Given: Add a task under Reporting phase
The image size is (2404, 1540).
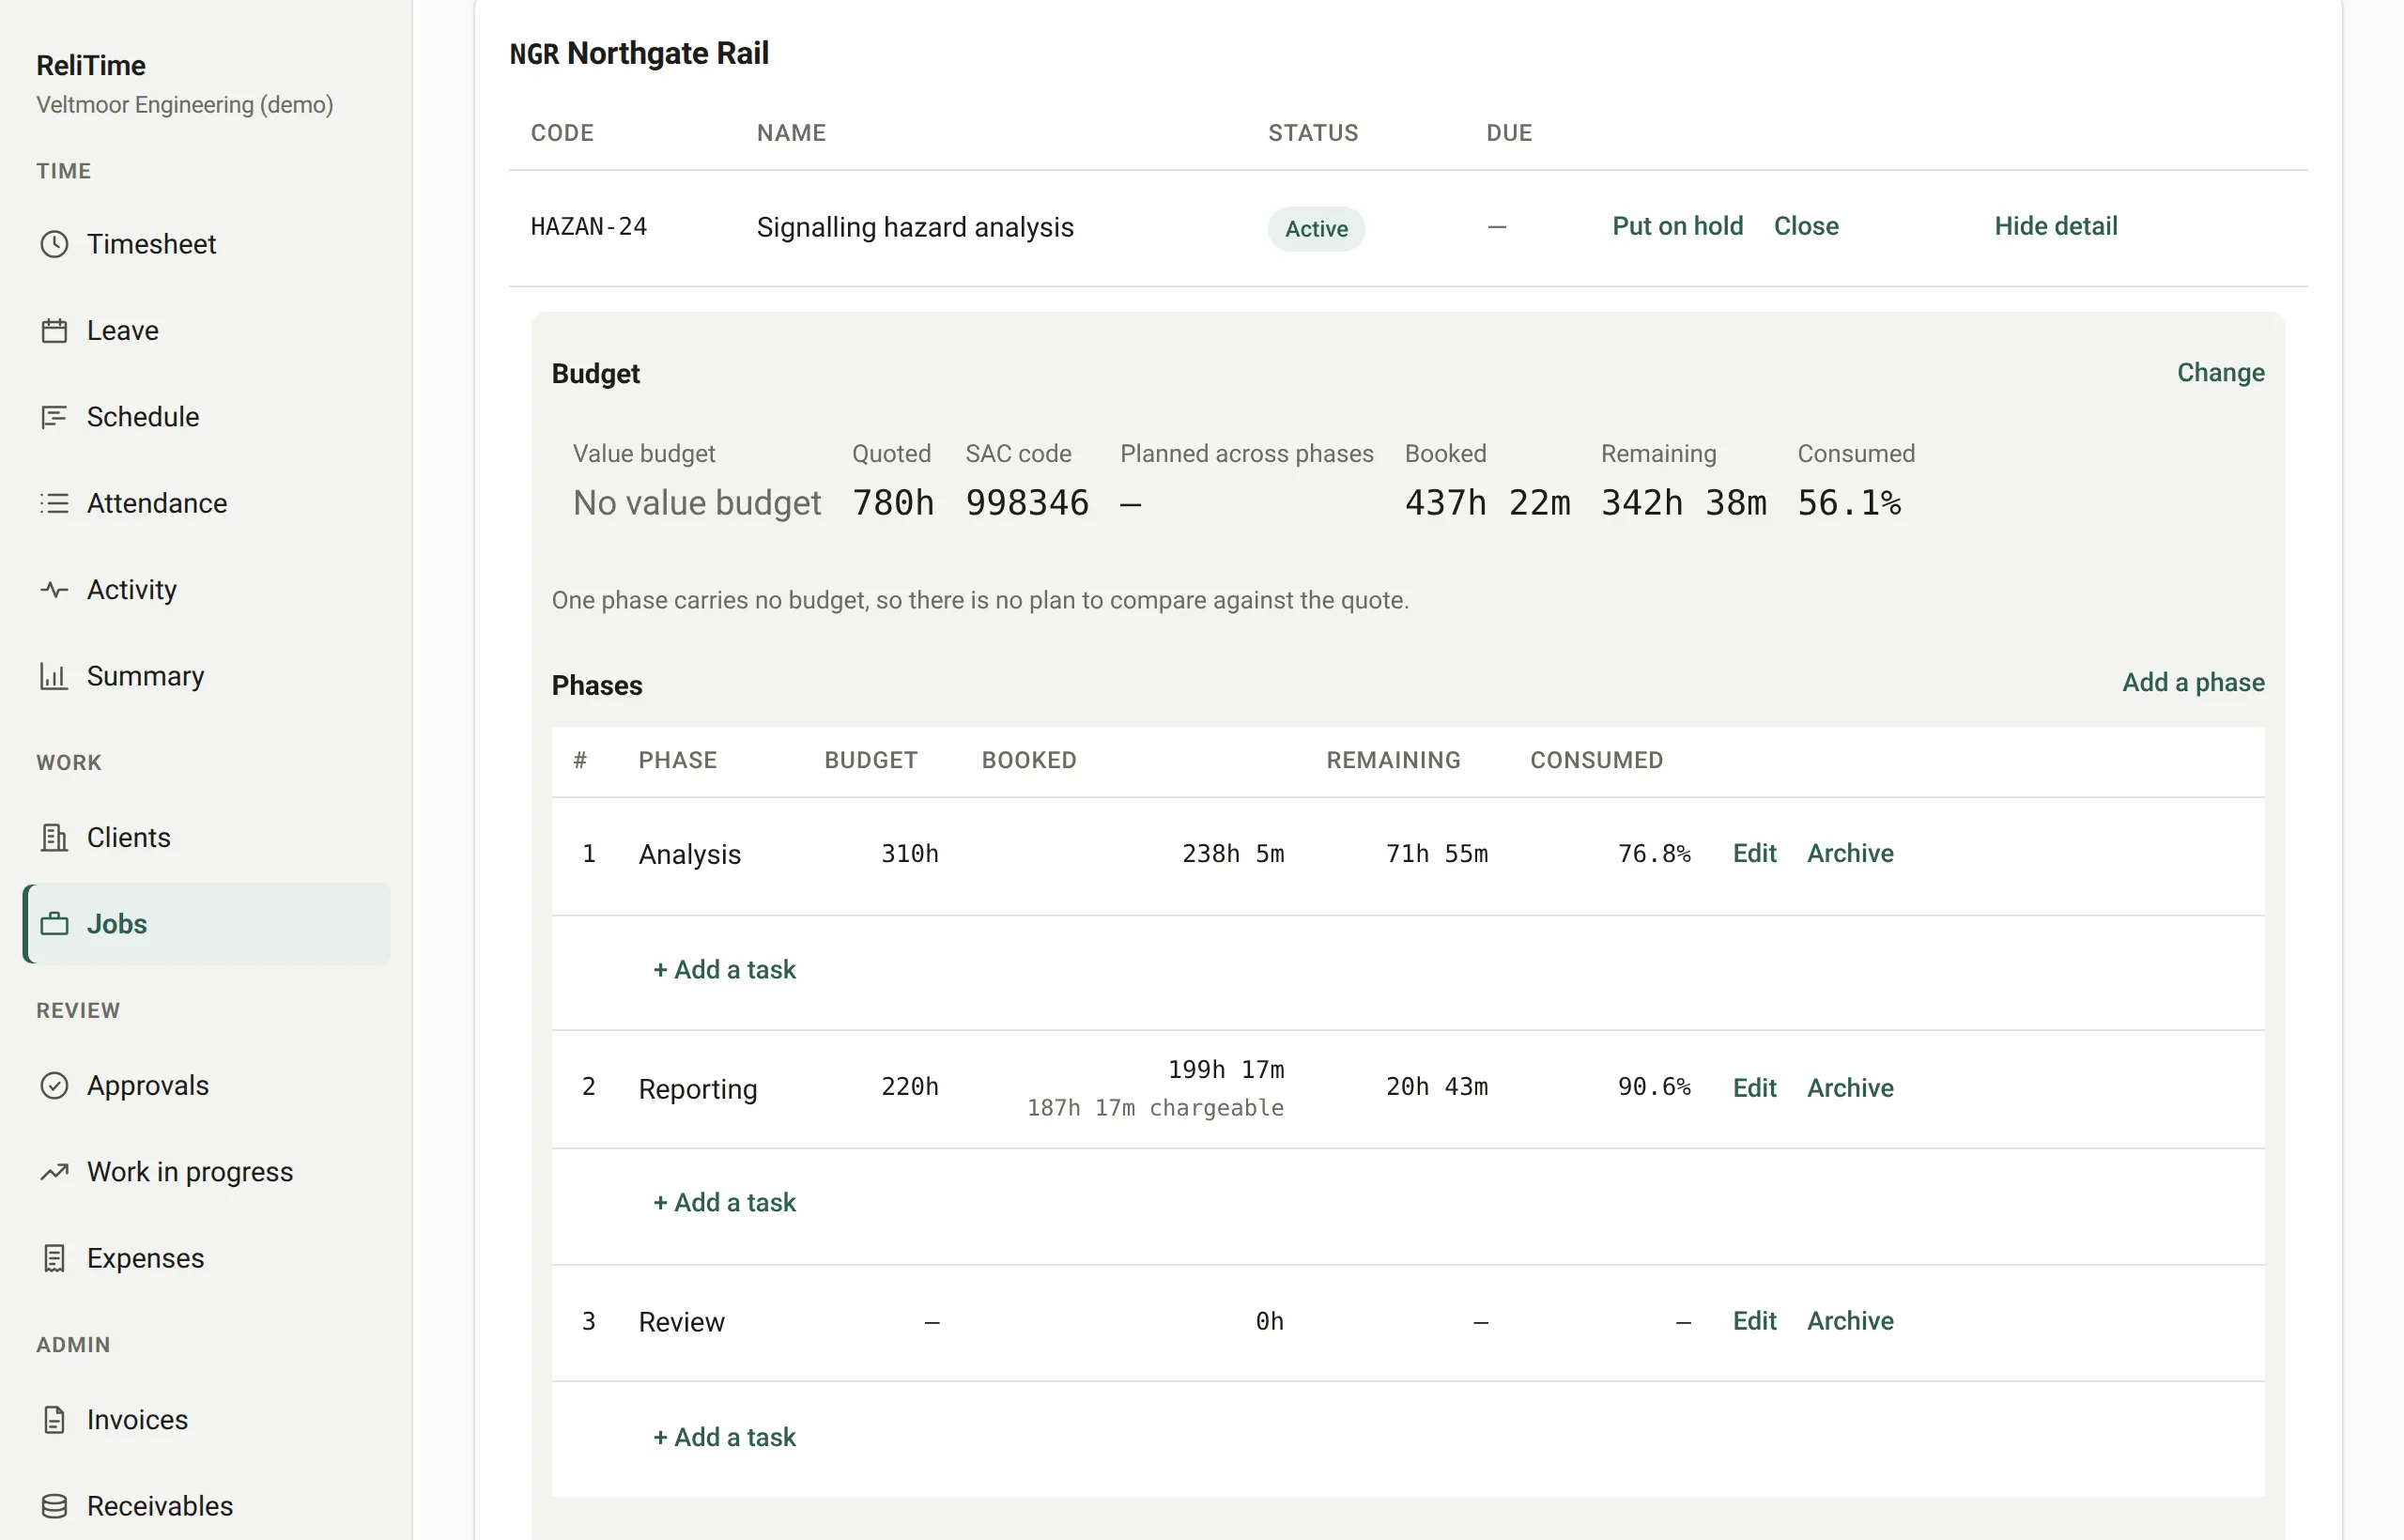Looking at the screenshot, I should pos(724,1203).
